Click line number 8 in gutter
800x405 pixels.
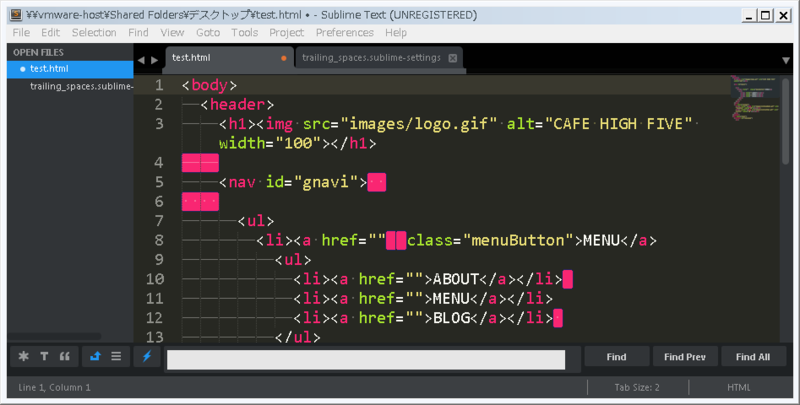point(159,240)
